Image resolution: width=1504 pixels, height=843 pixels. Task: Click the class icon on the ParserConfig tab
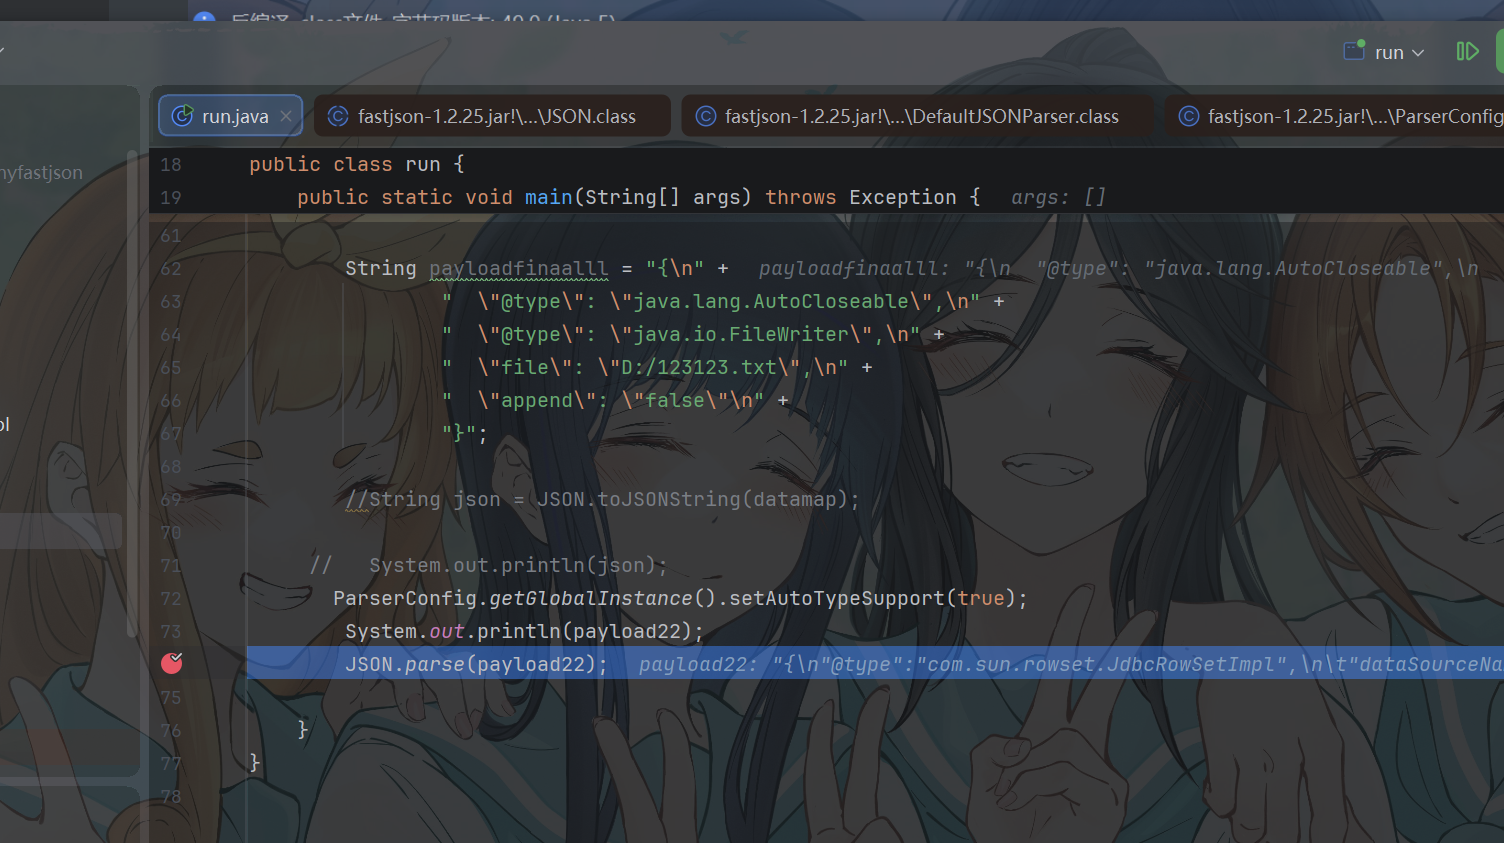click(x=1188, y=116)
